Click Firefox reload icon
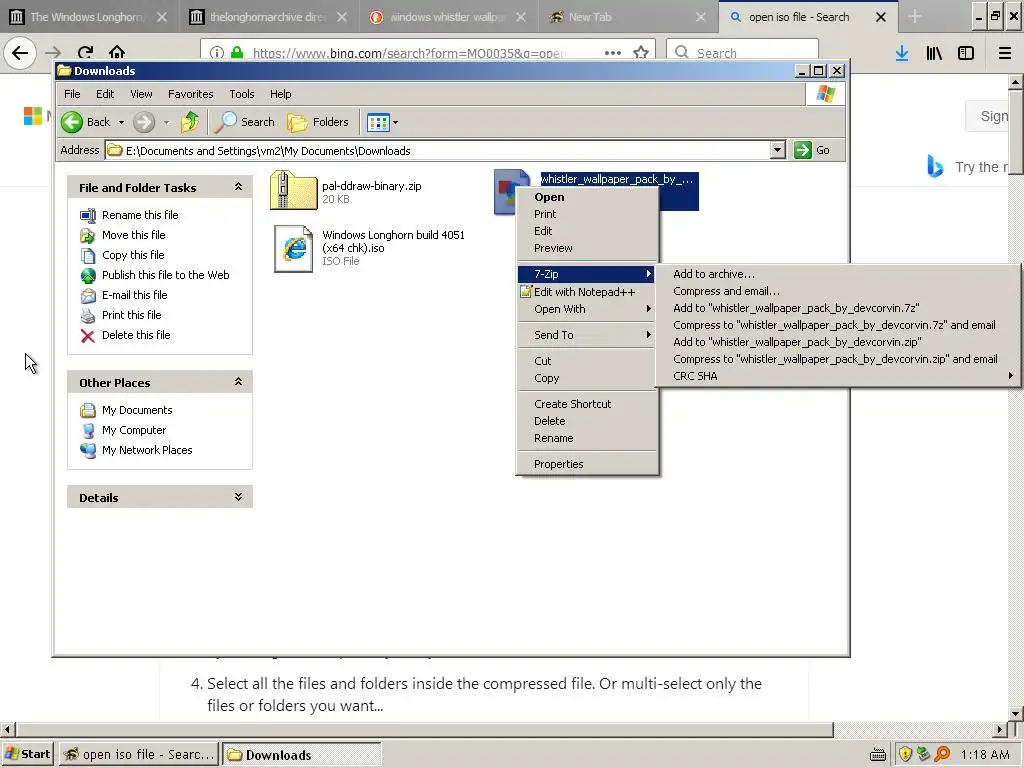 tap(86, 52)
